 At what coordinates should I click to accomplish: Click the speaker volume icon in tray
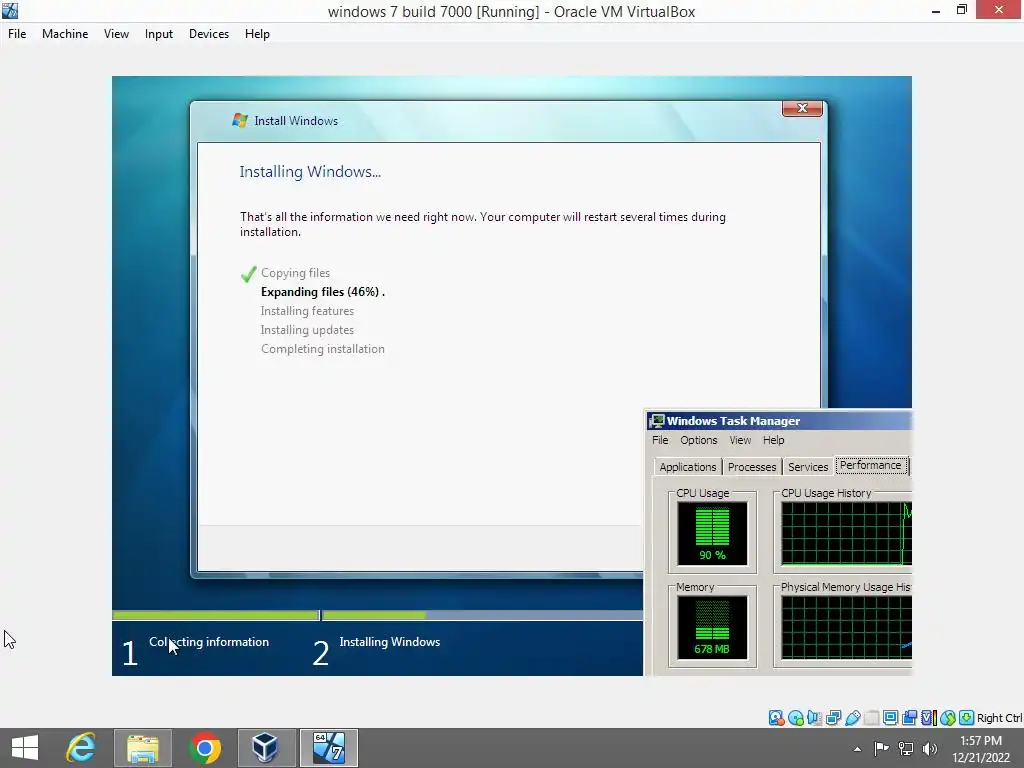pyautogui.click(x=929, y=748)
